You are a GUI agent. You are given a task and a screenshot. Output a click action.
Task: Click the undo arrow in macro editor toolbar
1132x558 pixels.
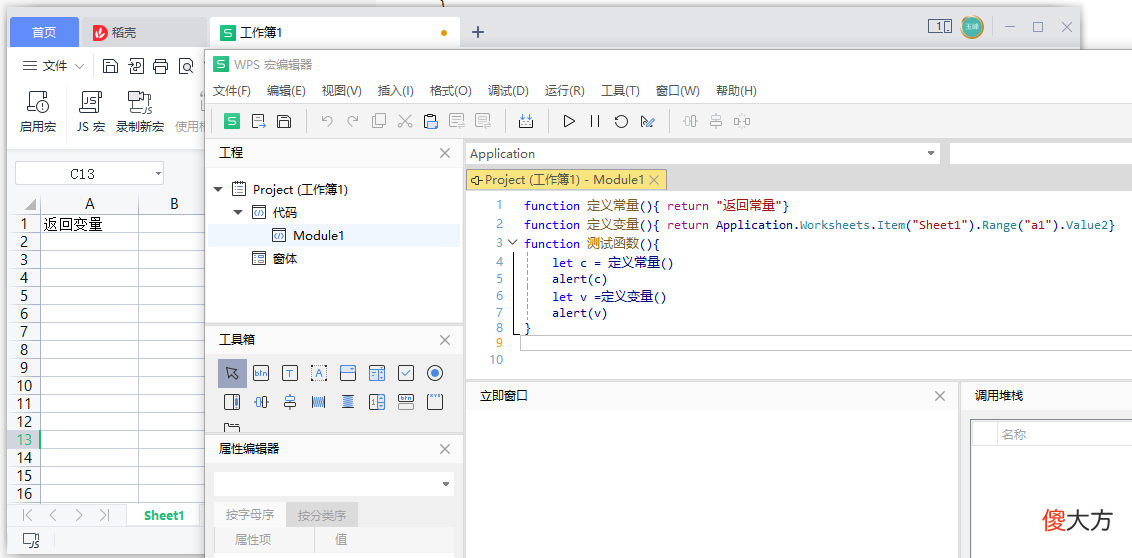[x=327, y=121]
